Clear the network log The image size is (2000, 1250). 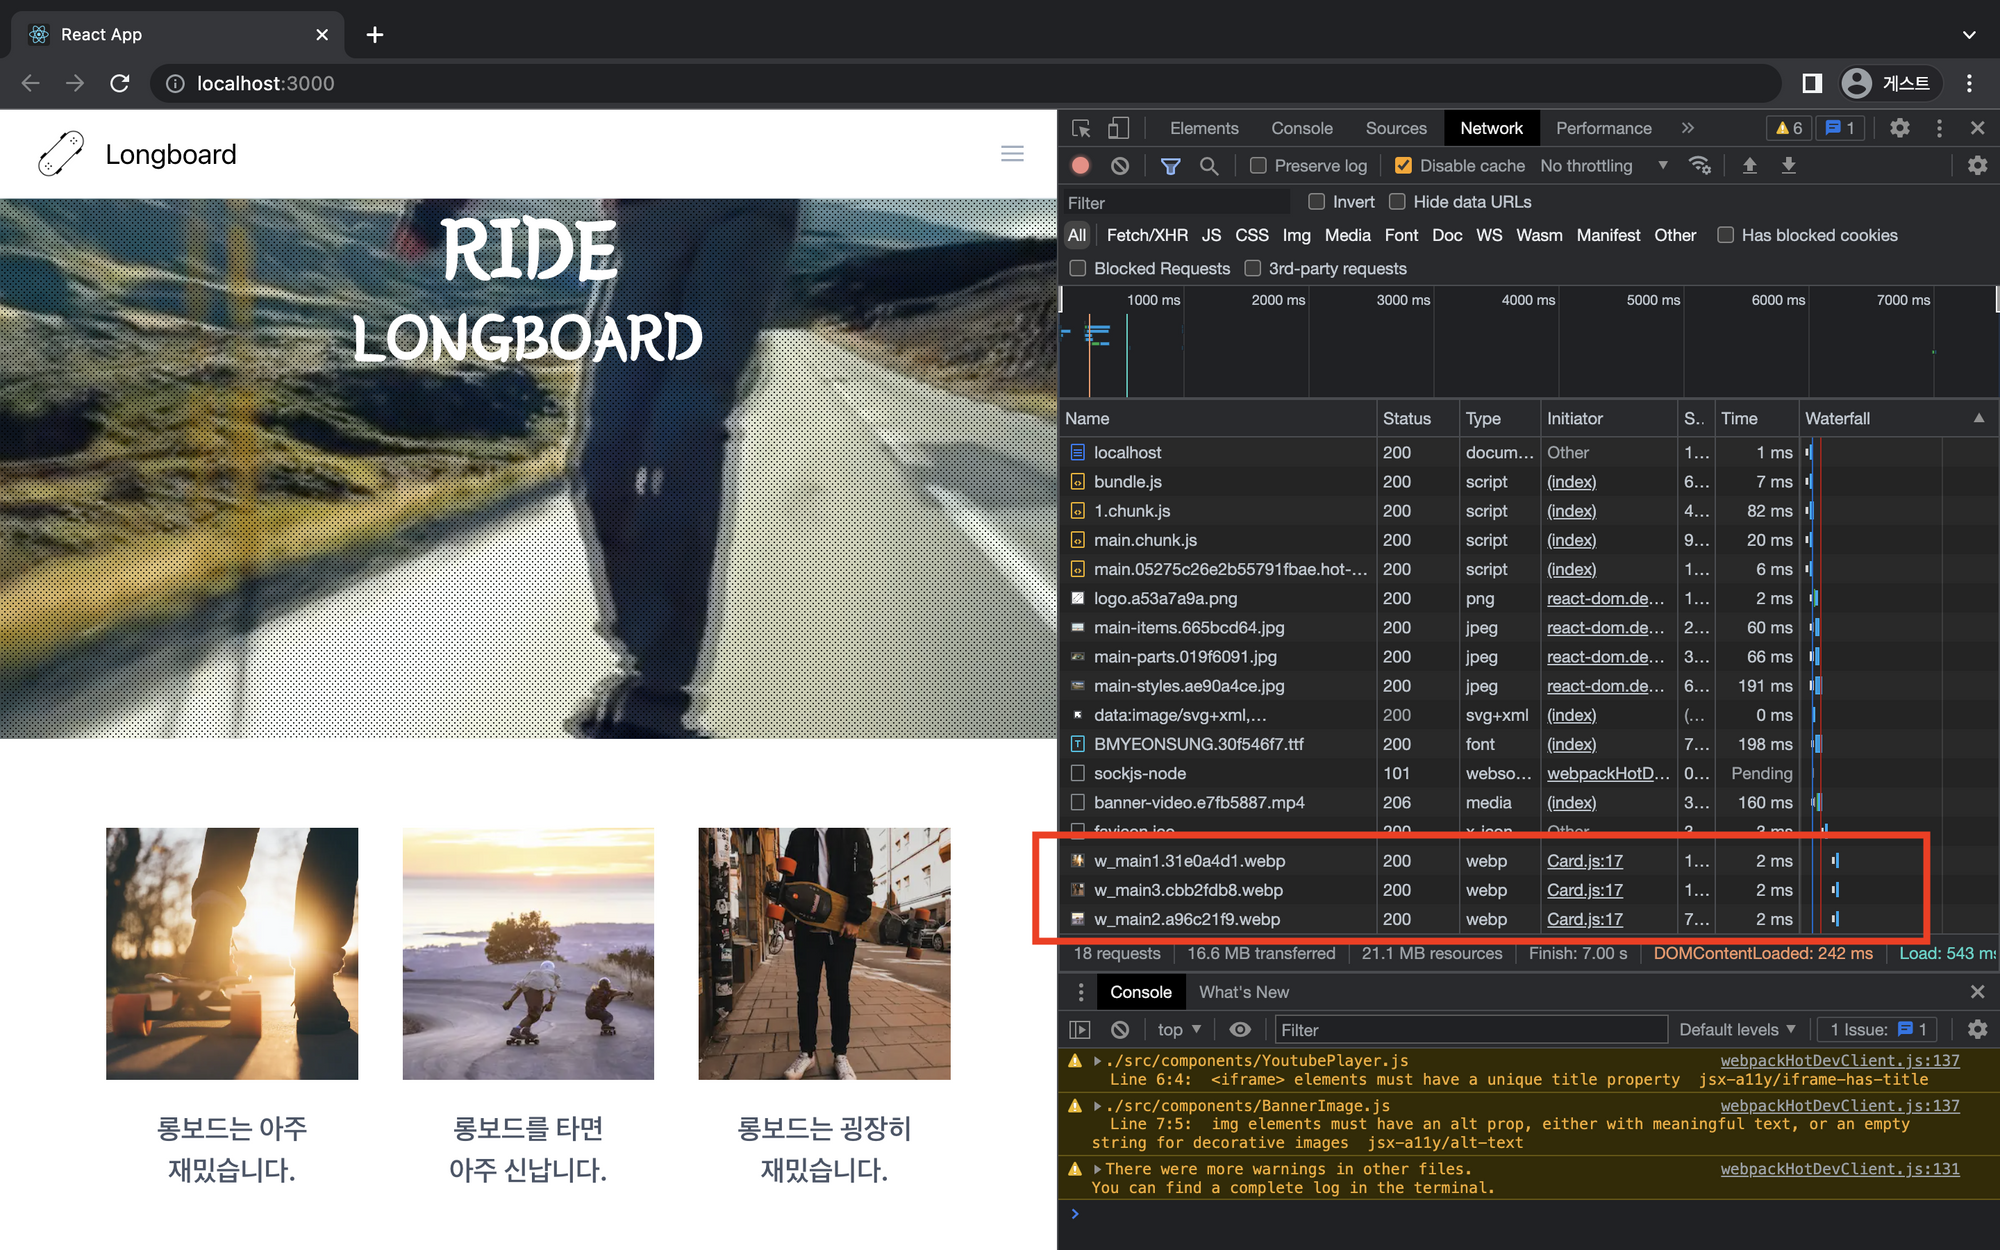point(1120,166)
